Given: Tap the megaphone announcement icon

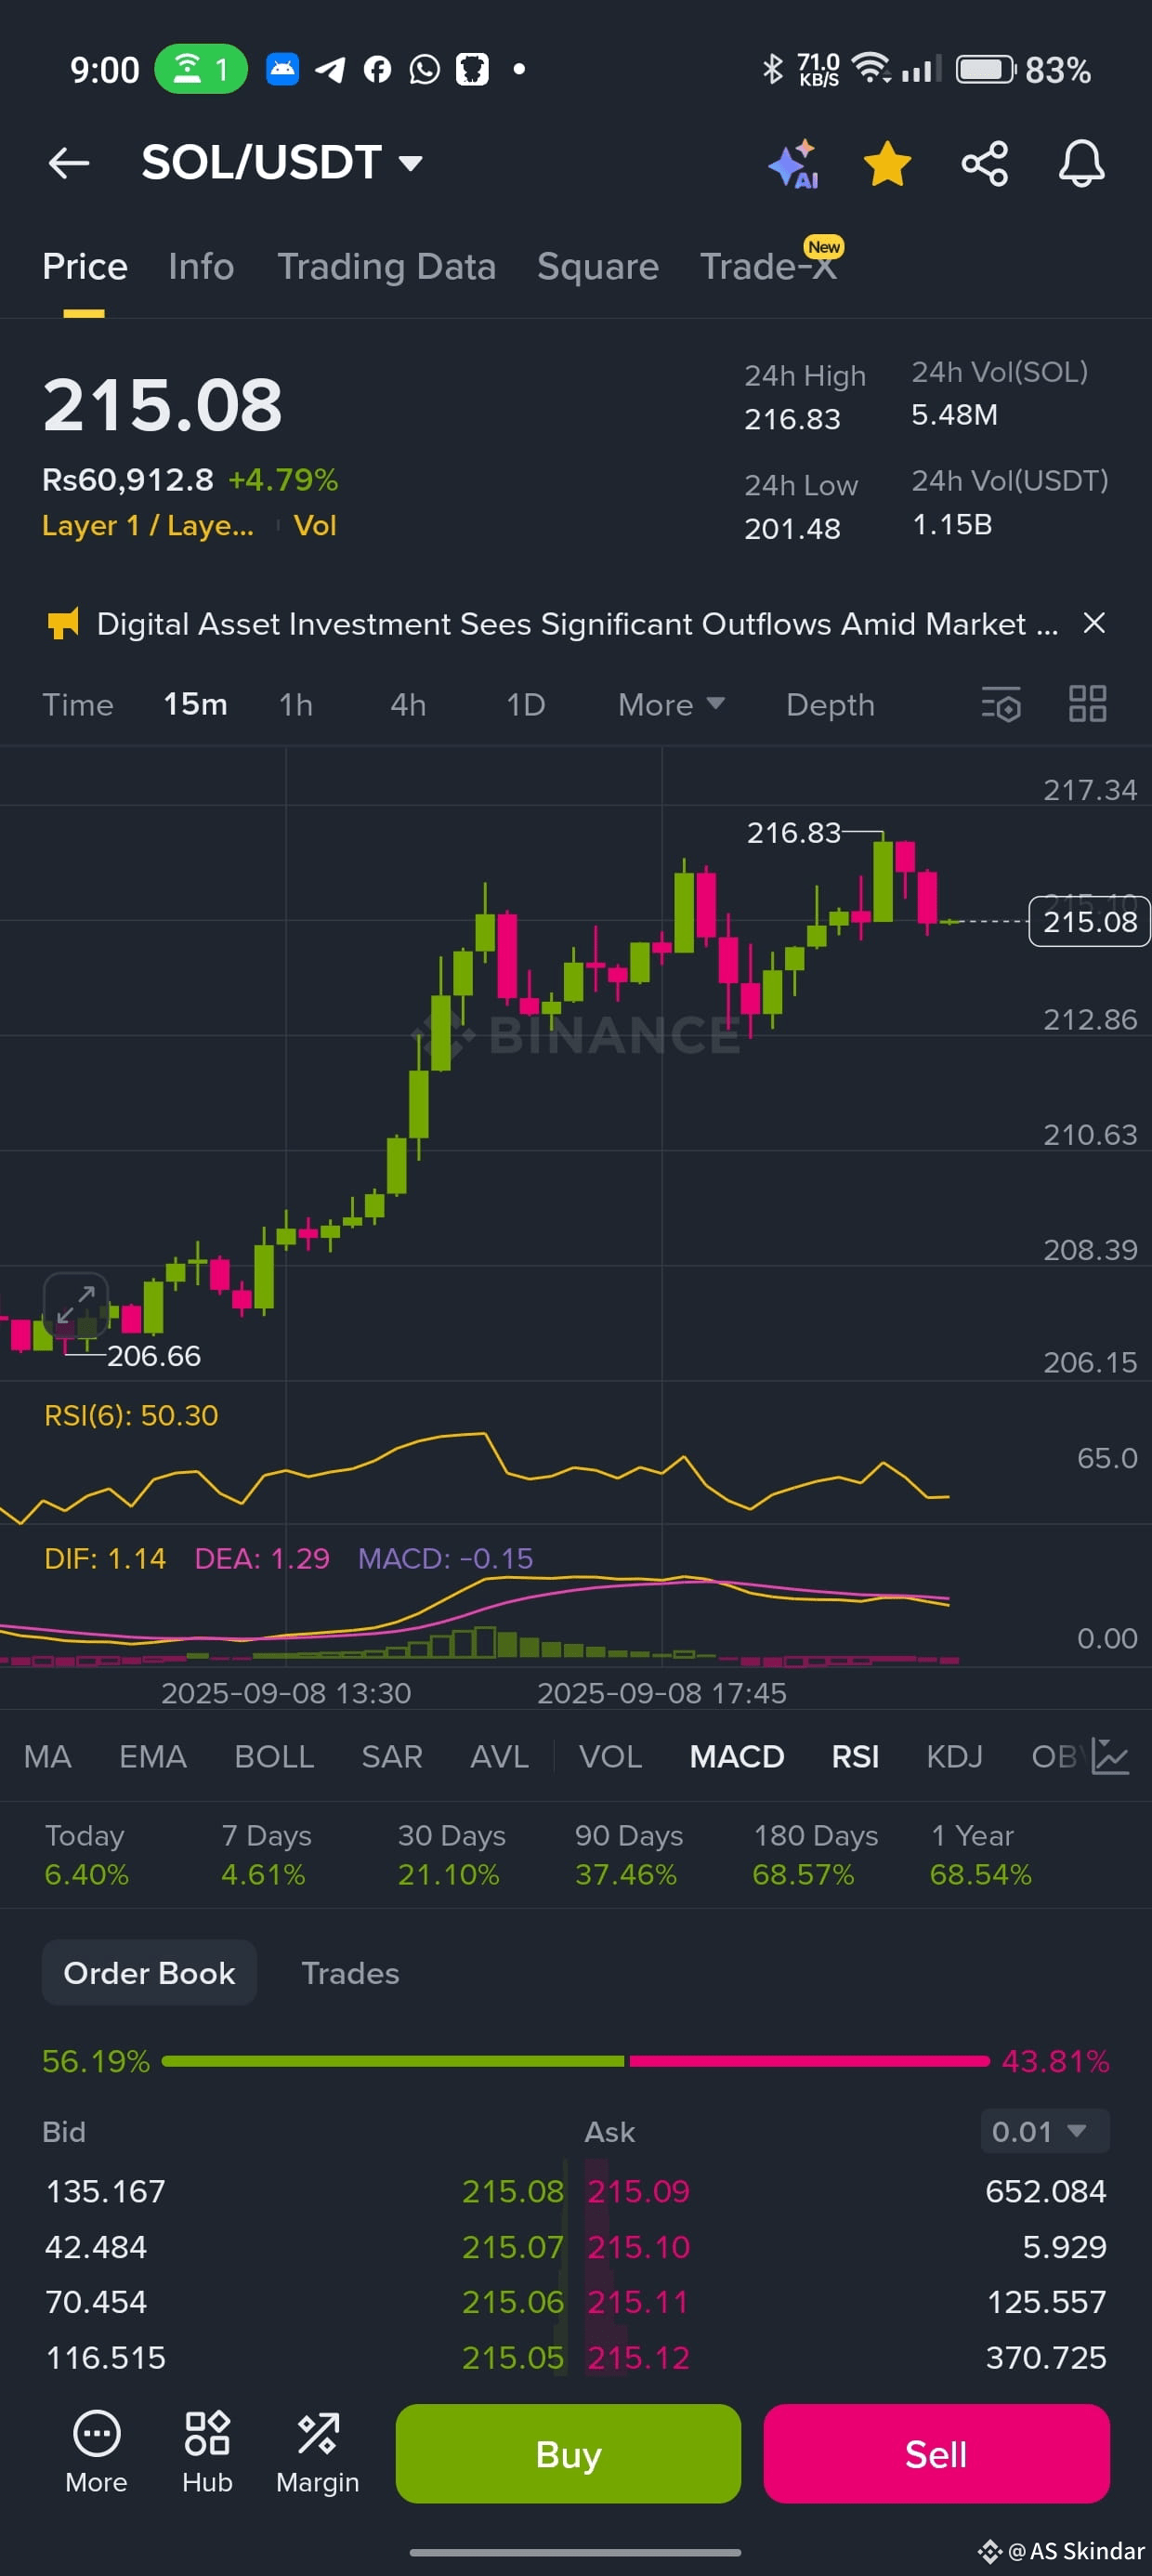Looking at the screenshot, I should [63, 624].
